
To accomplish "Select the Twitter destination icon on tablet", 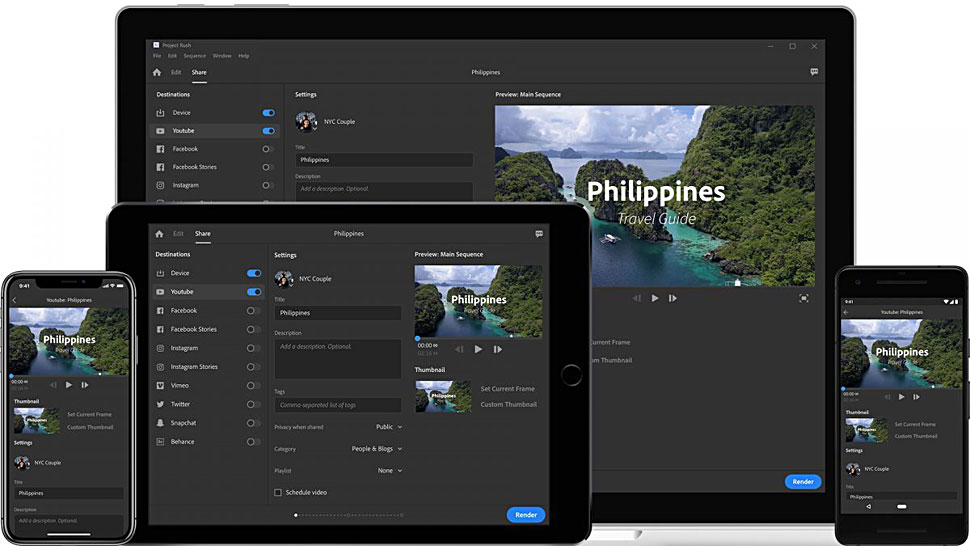I will (160, 404).
